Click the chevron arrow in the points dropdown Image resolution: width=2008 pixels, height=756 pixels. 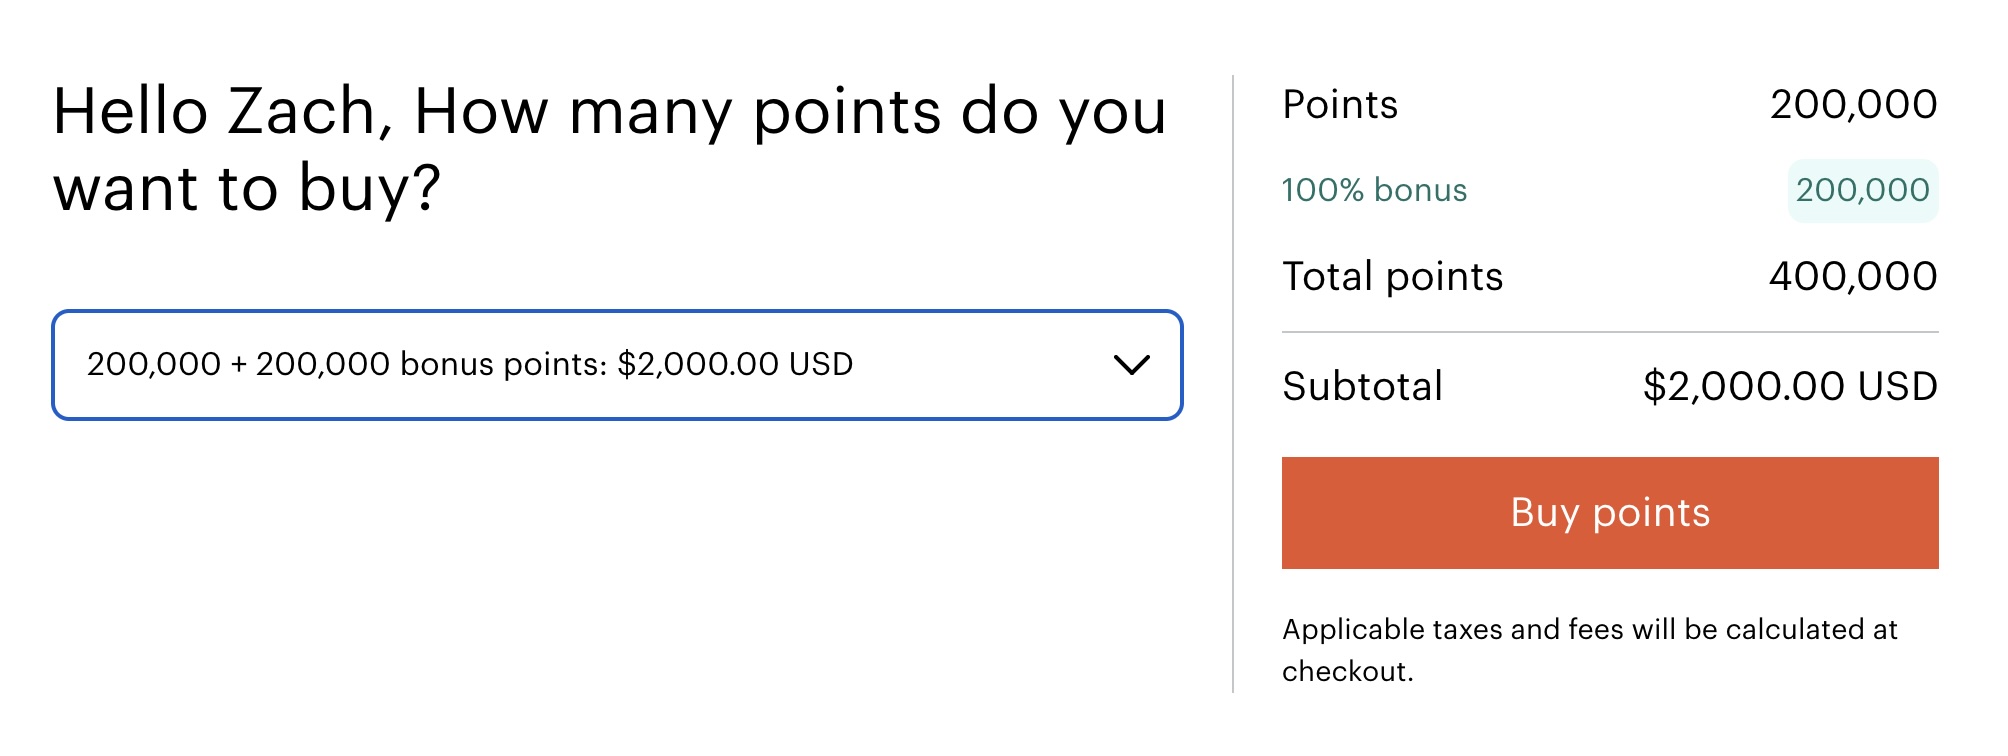1131,365
